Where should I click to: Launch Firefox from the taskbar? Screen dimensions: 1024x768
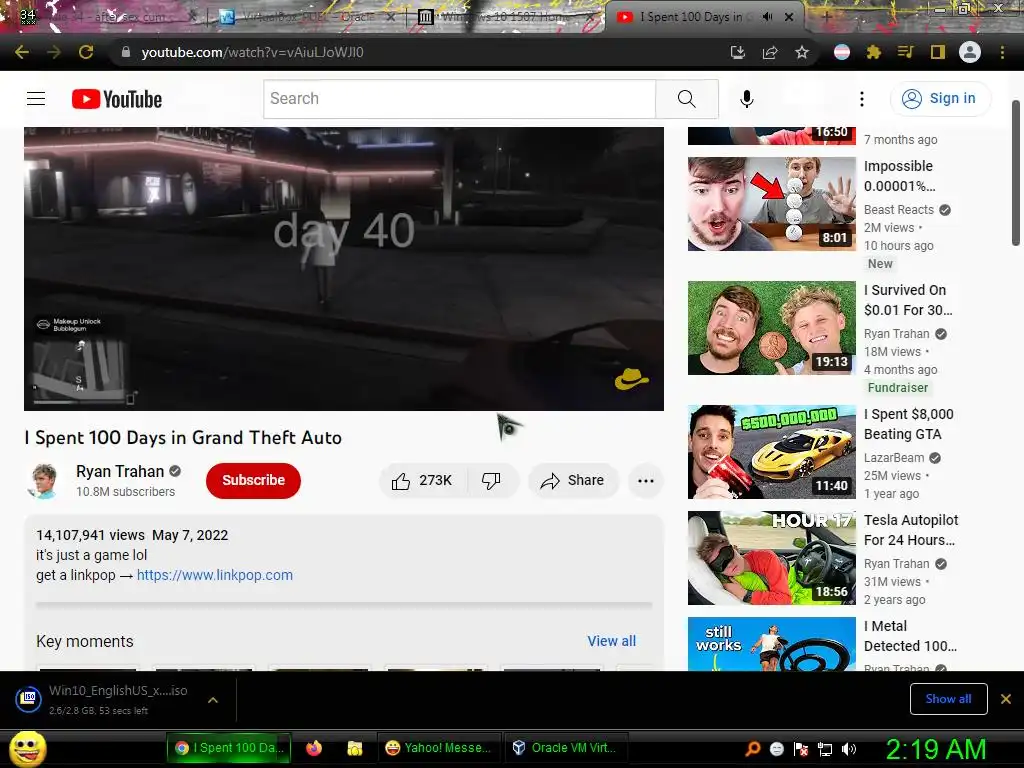tap(314, 748)
